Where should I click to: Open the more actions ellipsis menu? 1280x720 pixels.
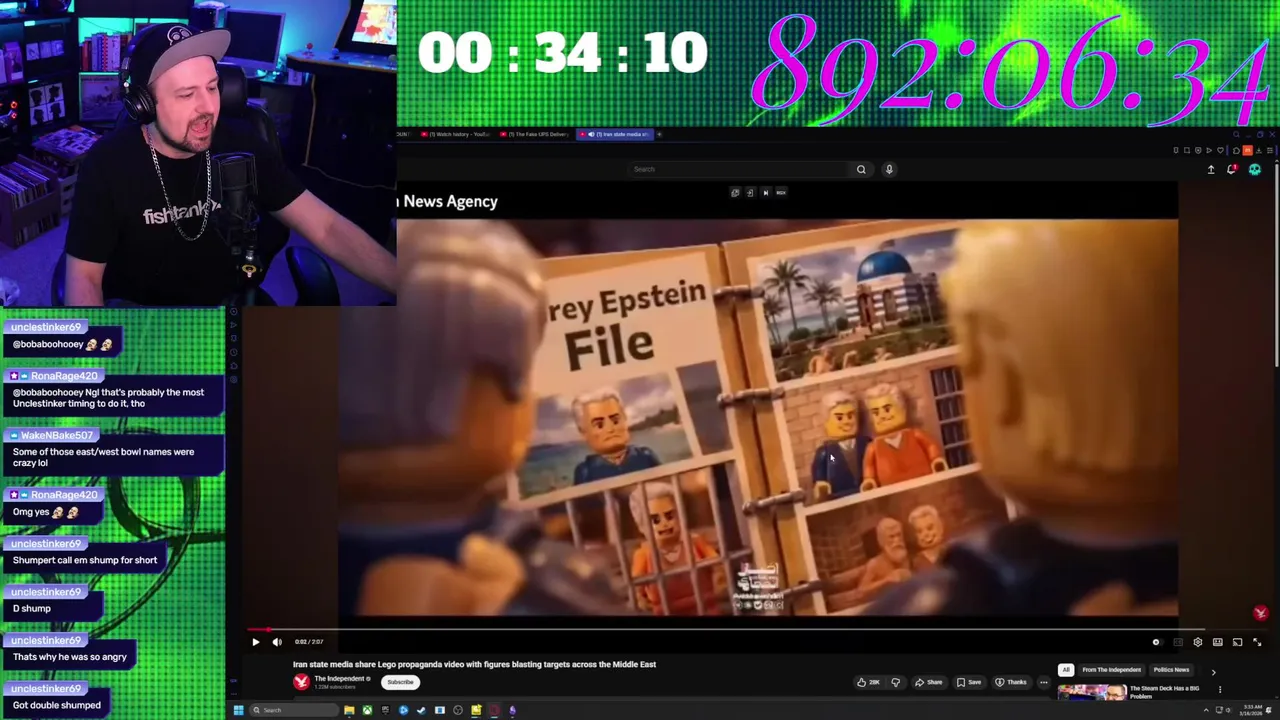[1043, 682]
